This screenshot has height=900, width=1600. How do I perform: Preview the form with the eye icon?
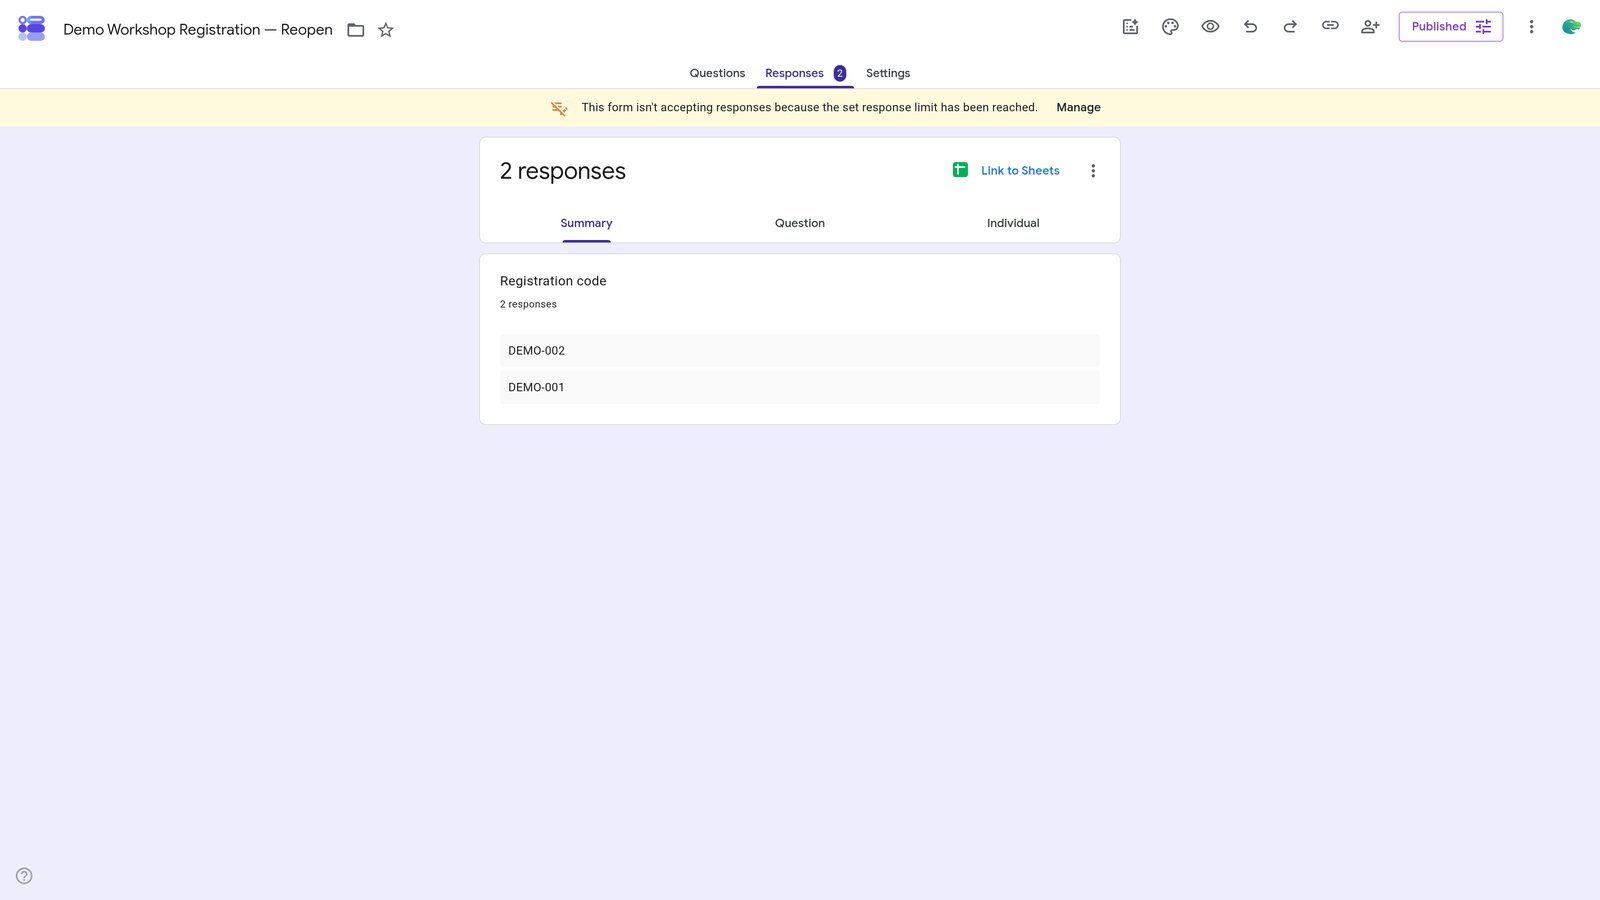(x=1210, y=27)
